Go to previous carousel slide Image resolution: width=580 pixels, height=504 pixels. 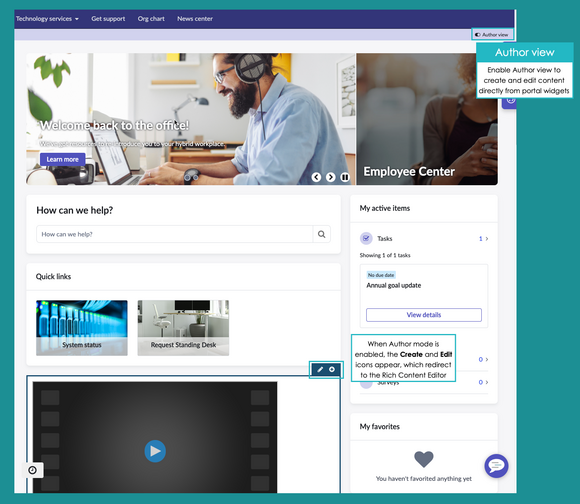tap(316, 177)
